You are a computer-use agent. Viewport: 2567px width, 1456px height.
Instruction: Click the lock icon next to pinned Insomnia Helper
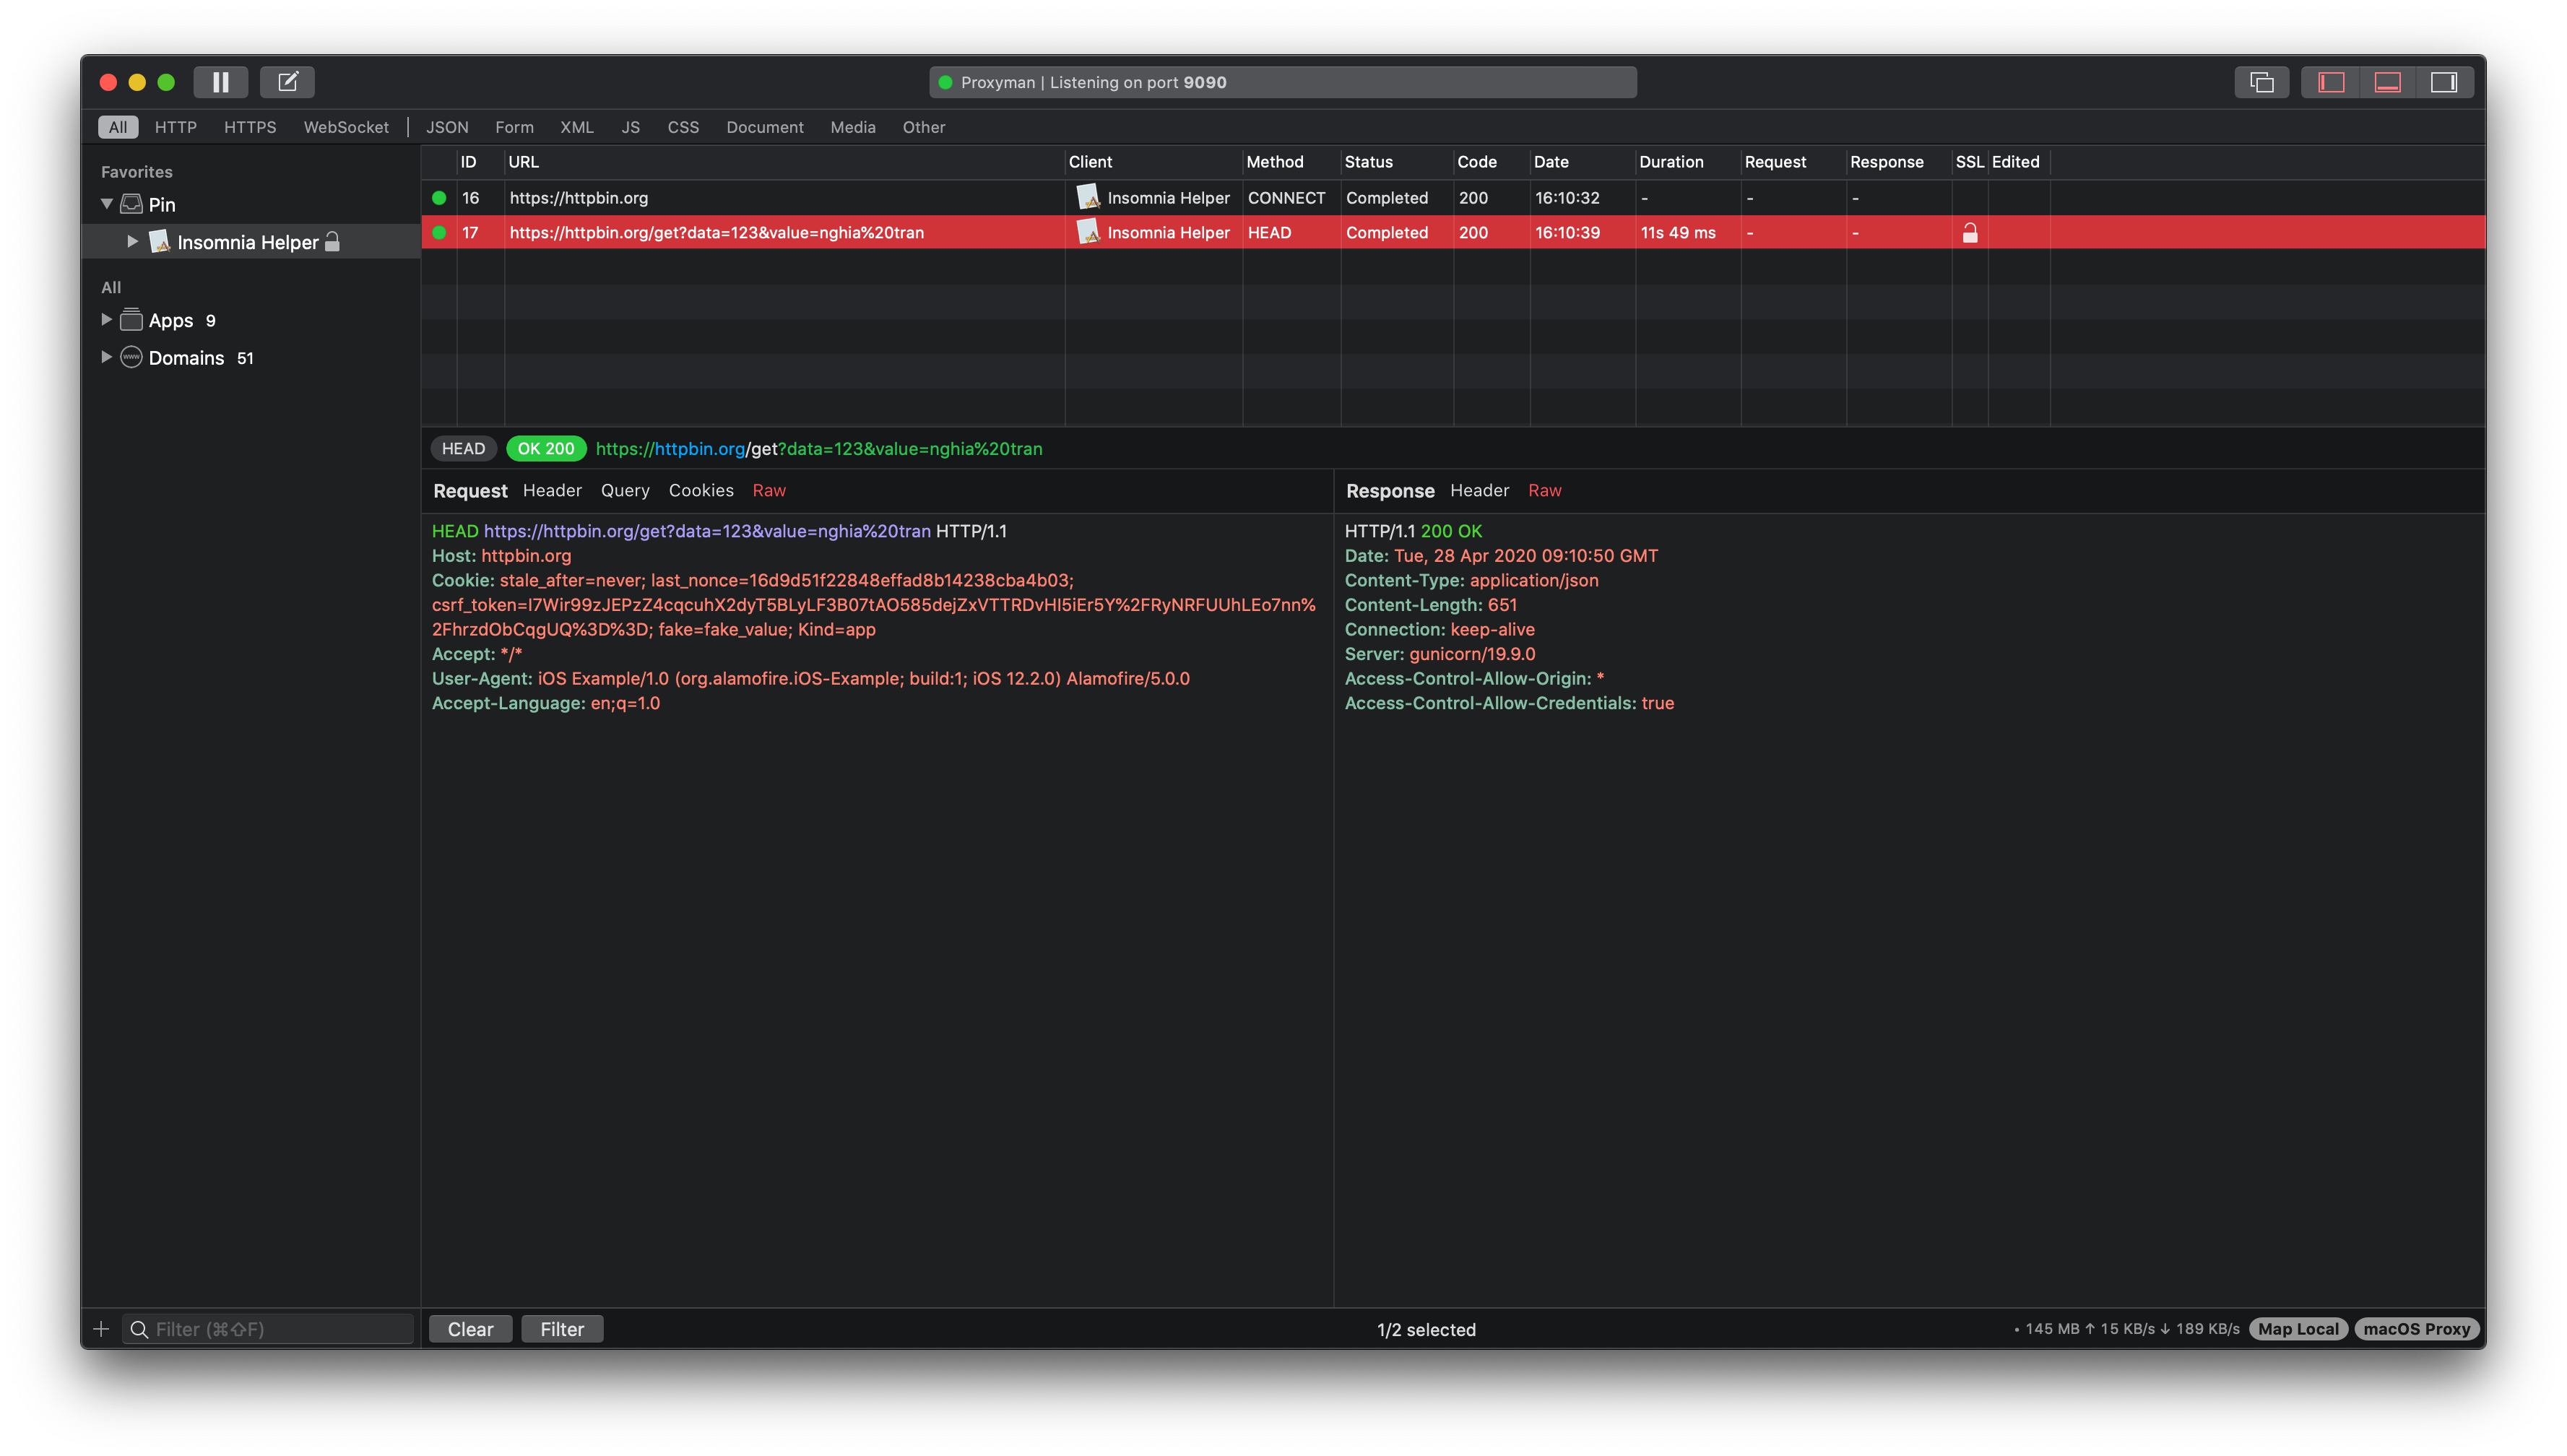point(332,241)
